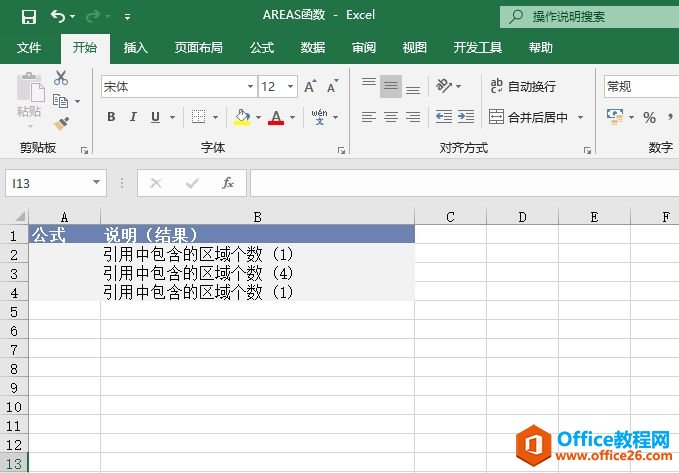Click the Percent Style icon
The height and width of the screenshot is (473, 679).
649,118
